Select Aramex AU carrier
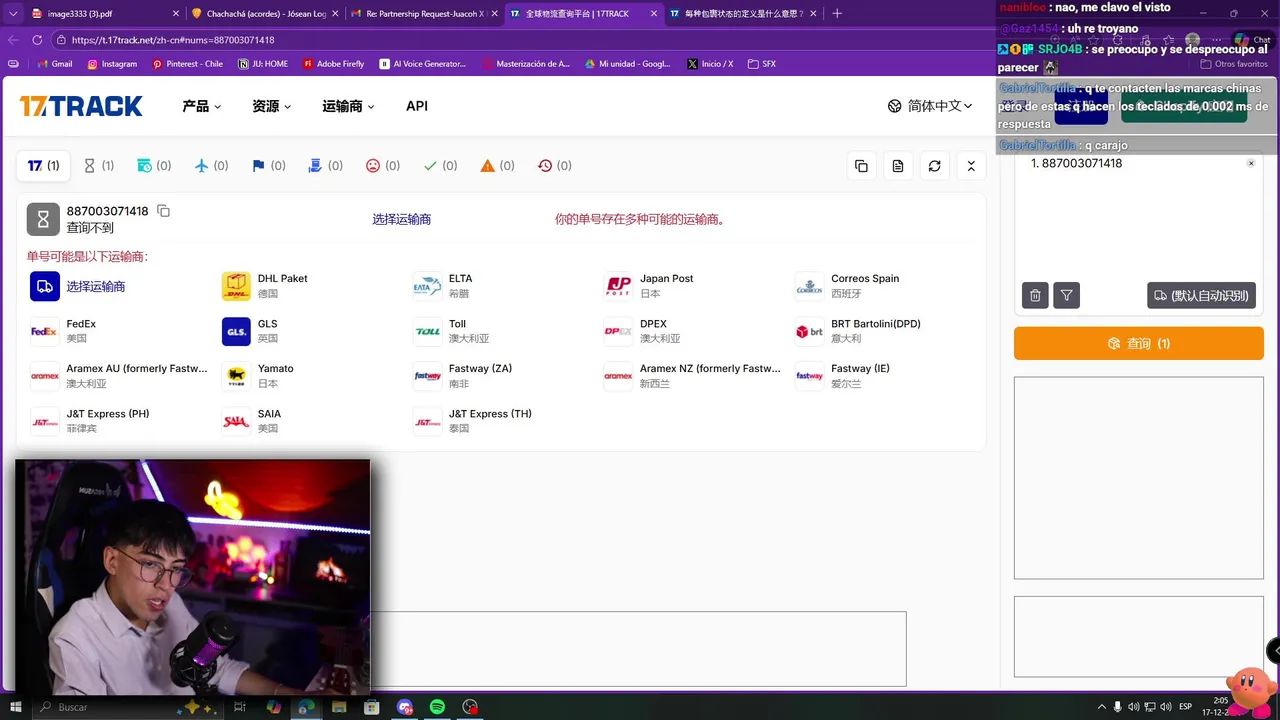The width and height of the screenshot is (1280, 720). tap(119, 376)
